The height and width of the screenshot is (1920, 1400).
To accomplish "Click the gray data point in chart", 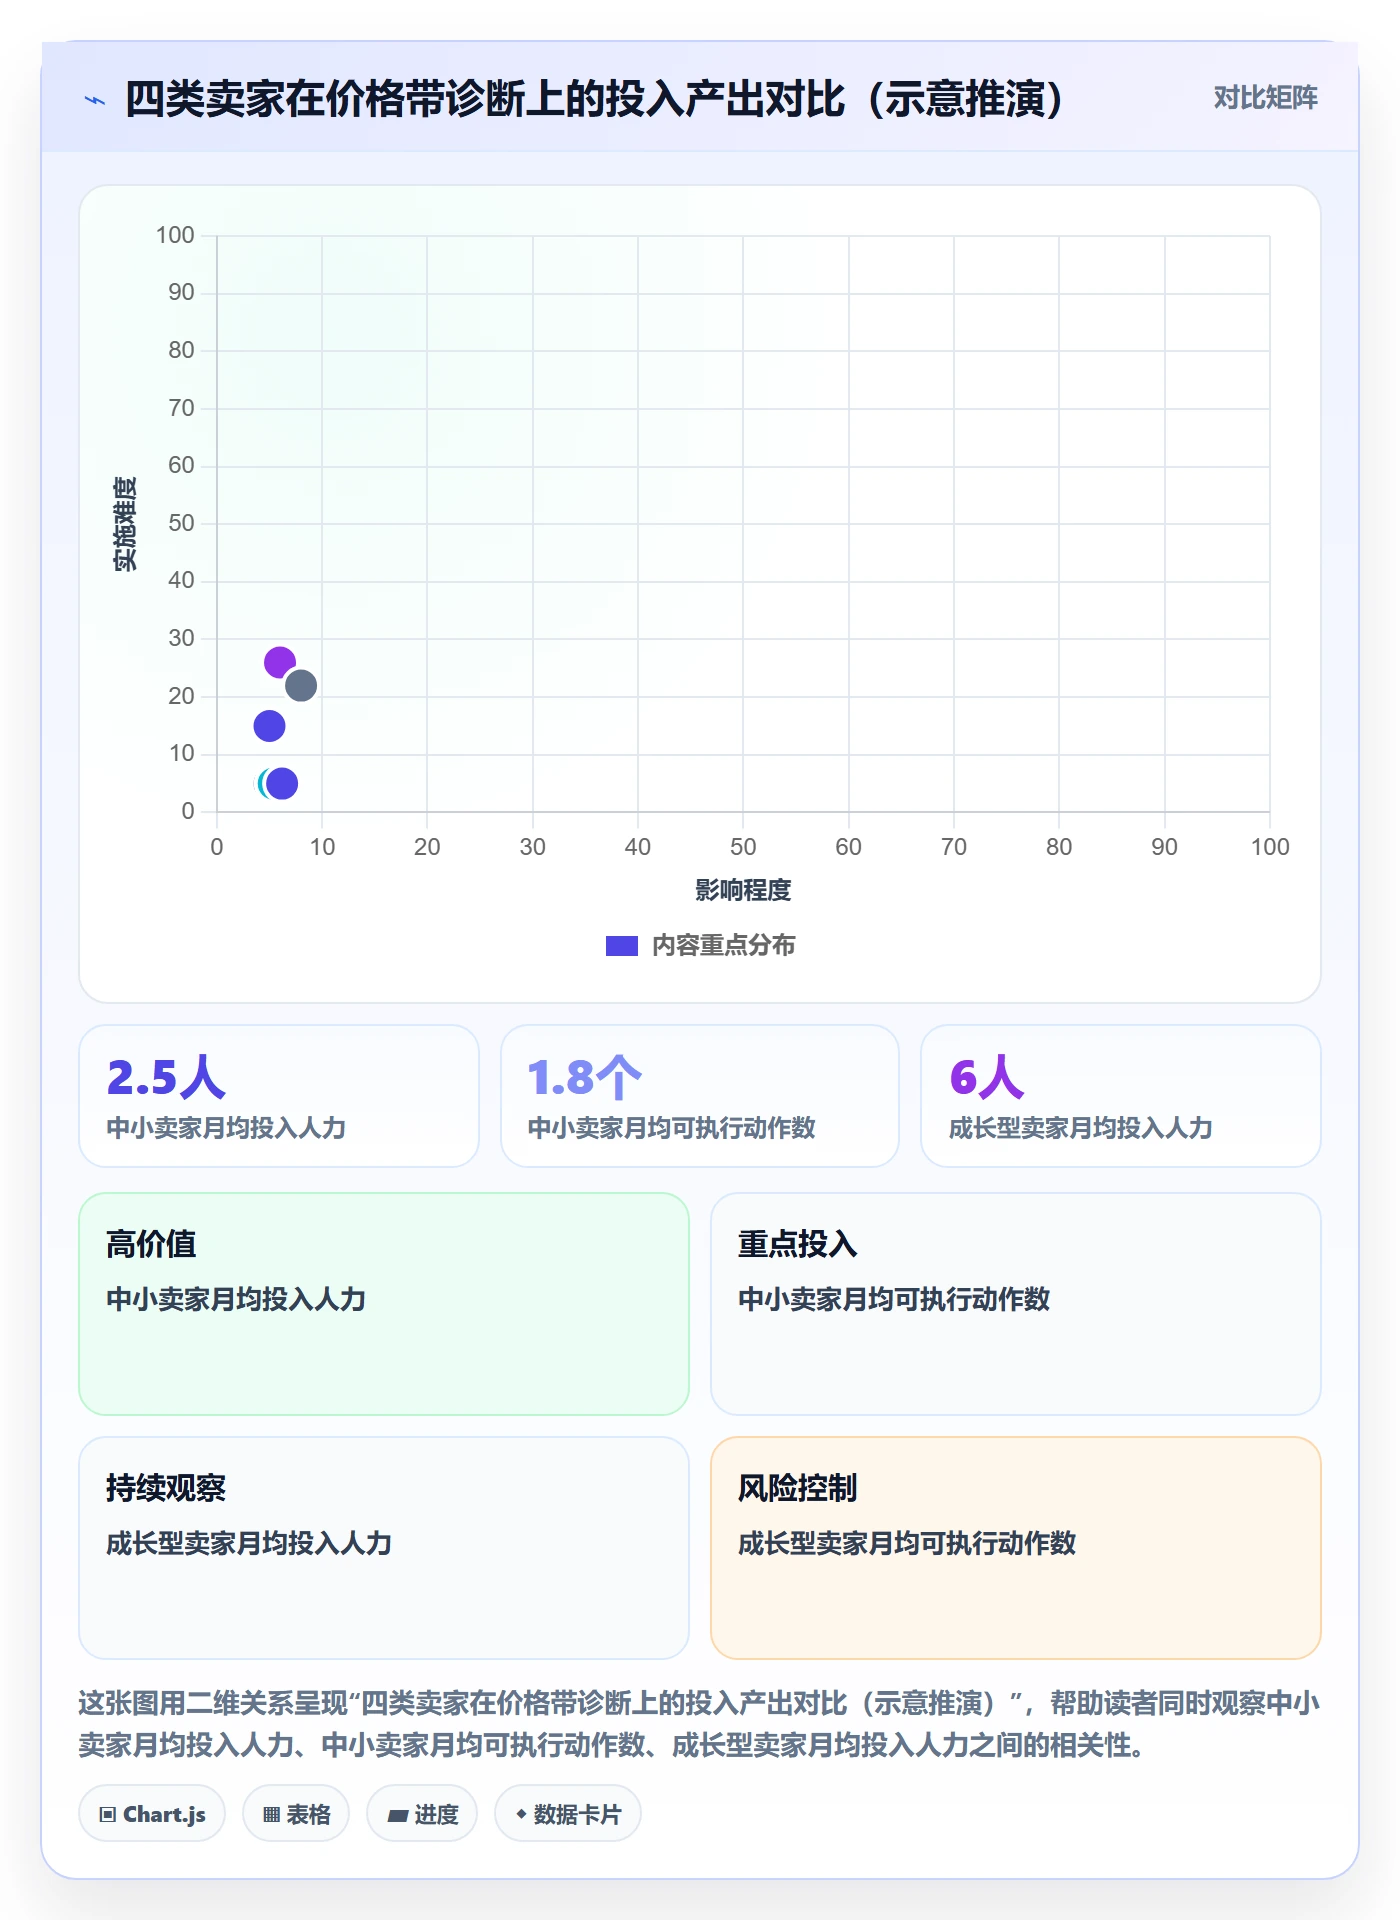I will [301, 686].
